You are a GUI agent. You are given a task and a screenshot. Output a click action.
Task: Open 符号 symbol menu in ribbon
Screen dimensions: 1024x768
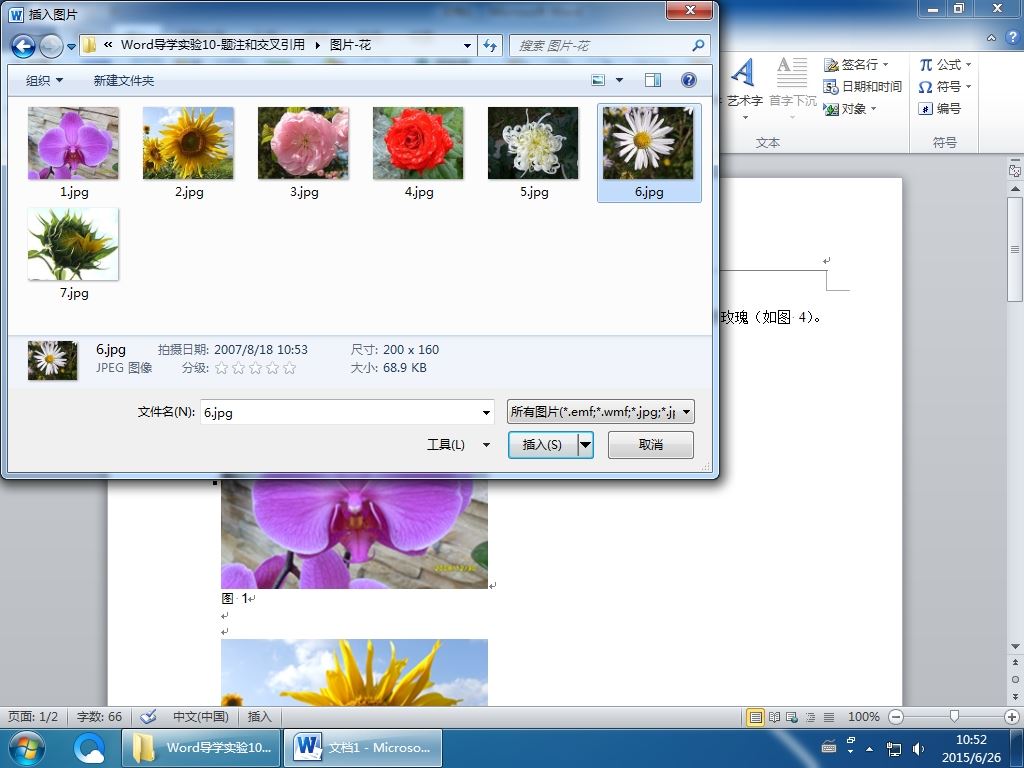tap(945, 86)
